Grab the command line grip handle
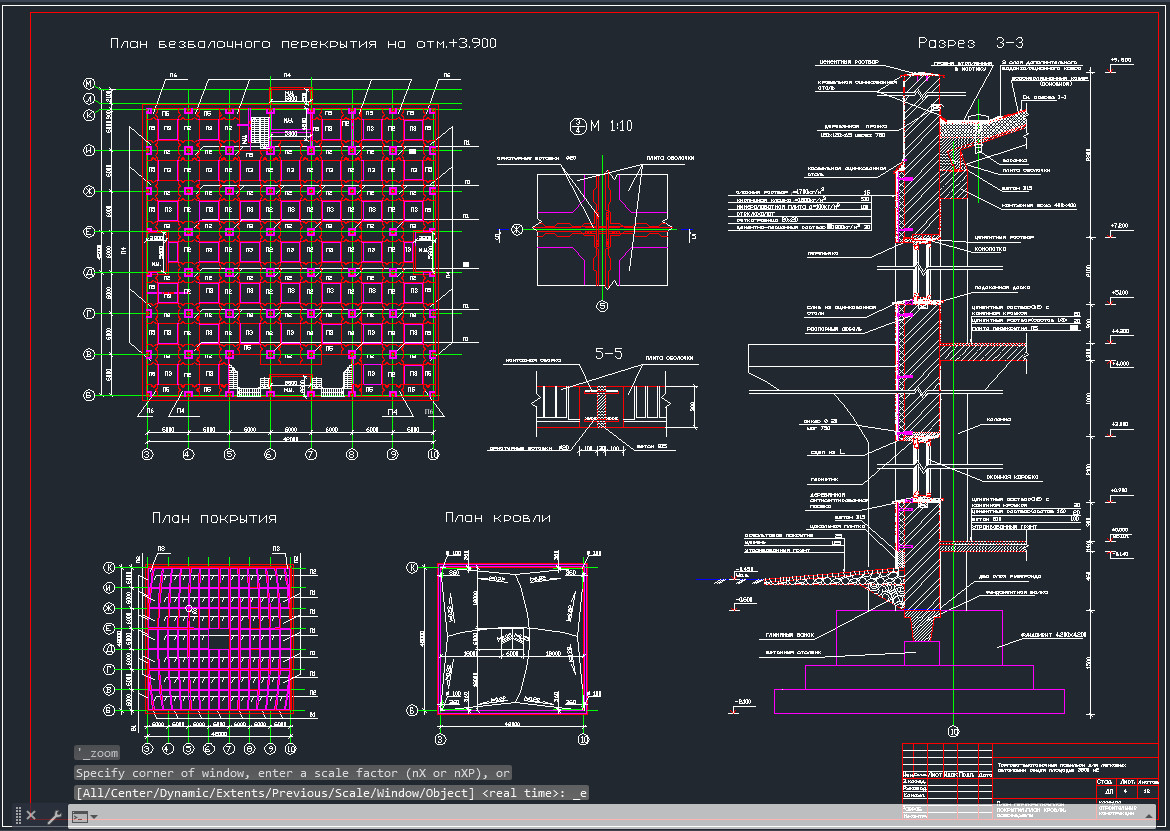This screenshot has height=831, width=1170. (17, 816)
